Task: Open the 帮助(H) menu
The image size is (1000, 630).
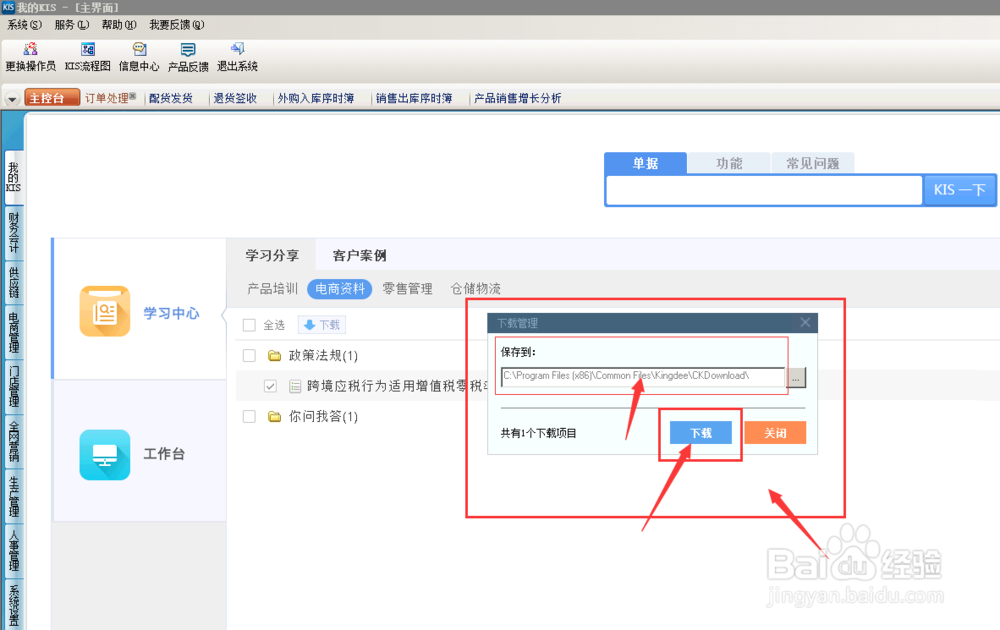Action: point(119,25)
